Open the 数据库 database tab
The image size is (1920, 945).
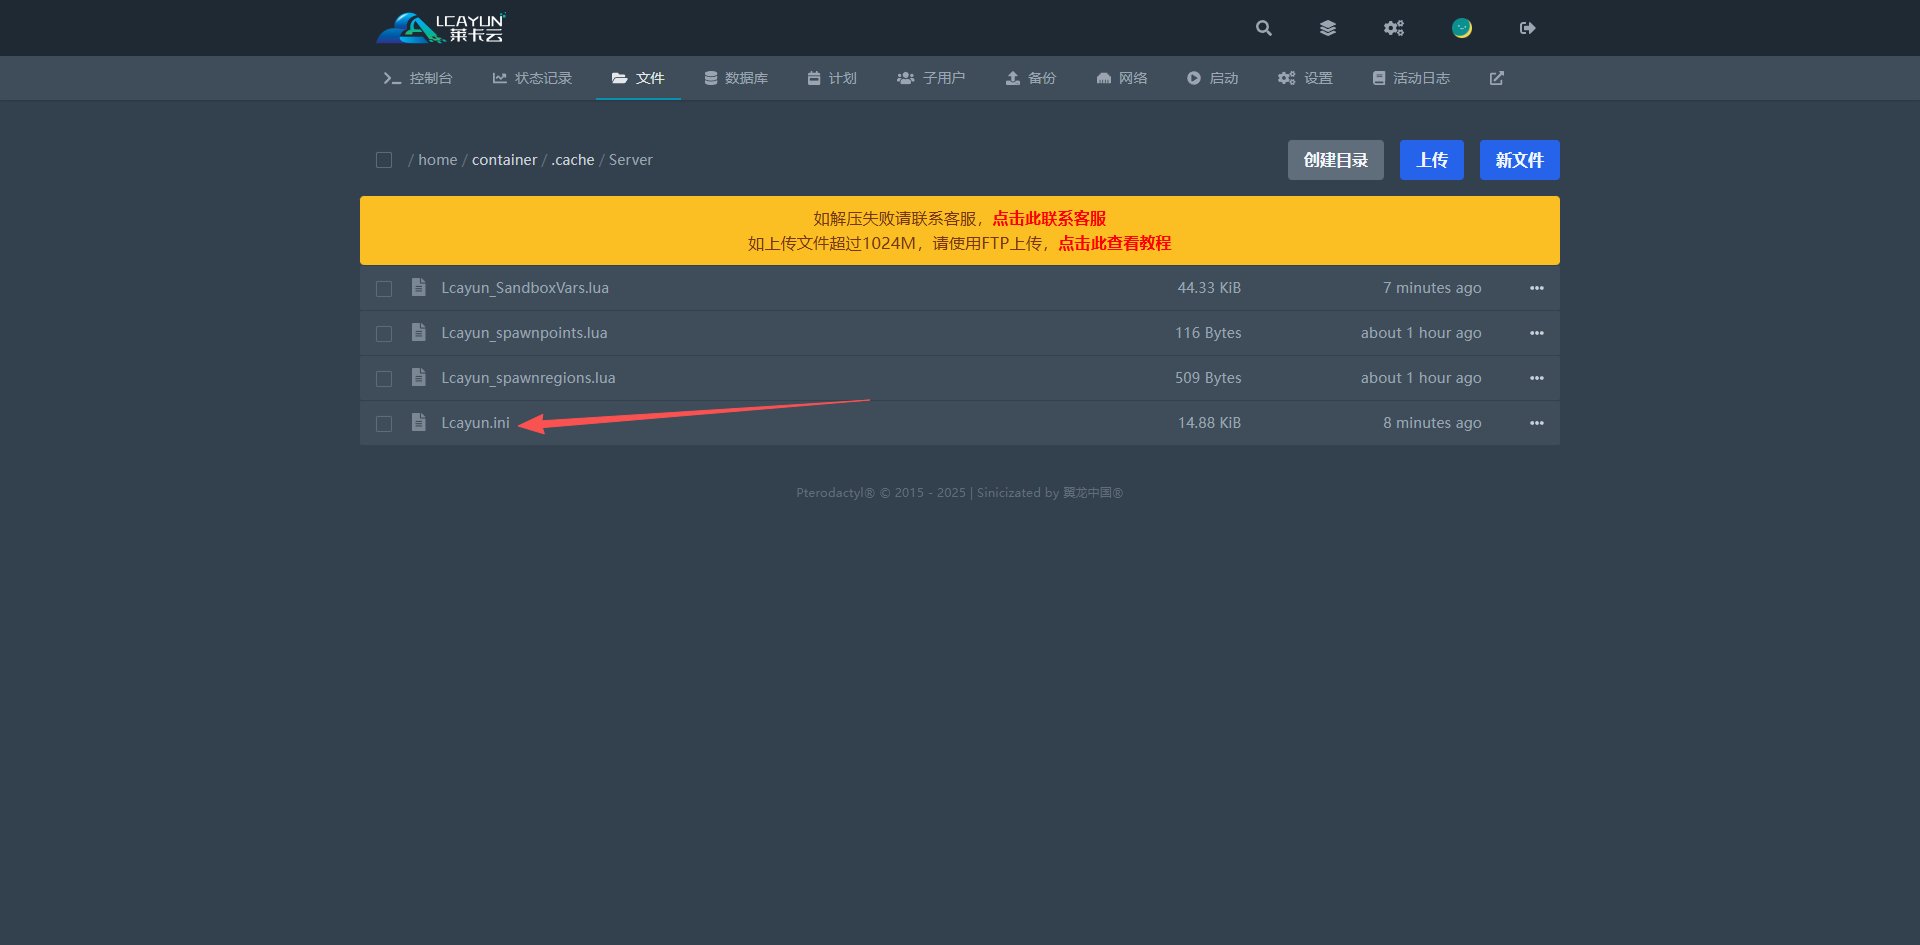[736, 78]
